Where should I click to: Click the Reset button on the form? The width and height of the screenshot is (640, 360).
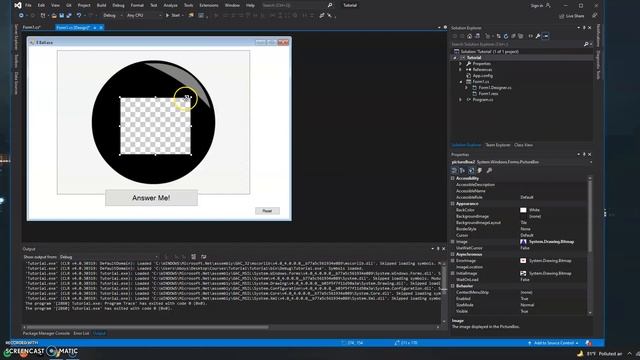pos(267,211)
